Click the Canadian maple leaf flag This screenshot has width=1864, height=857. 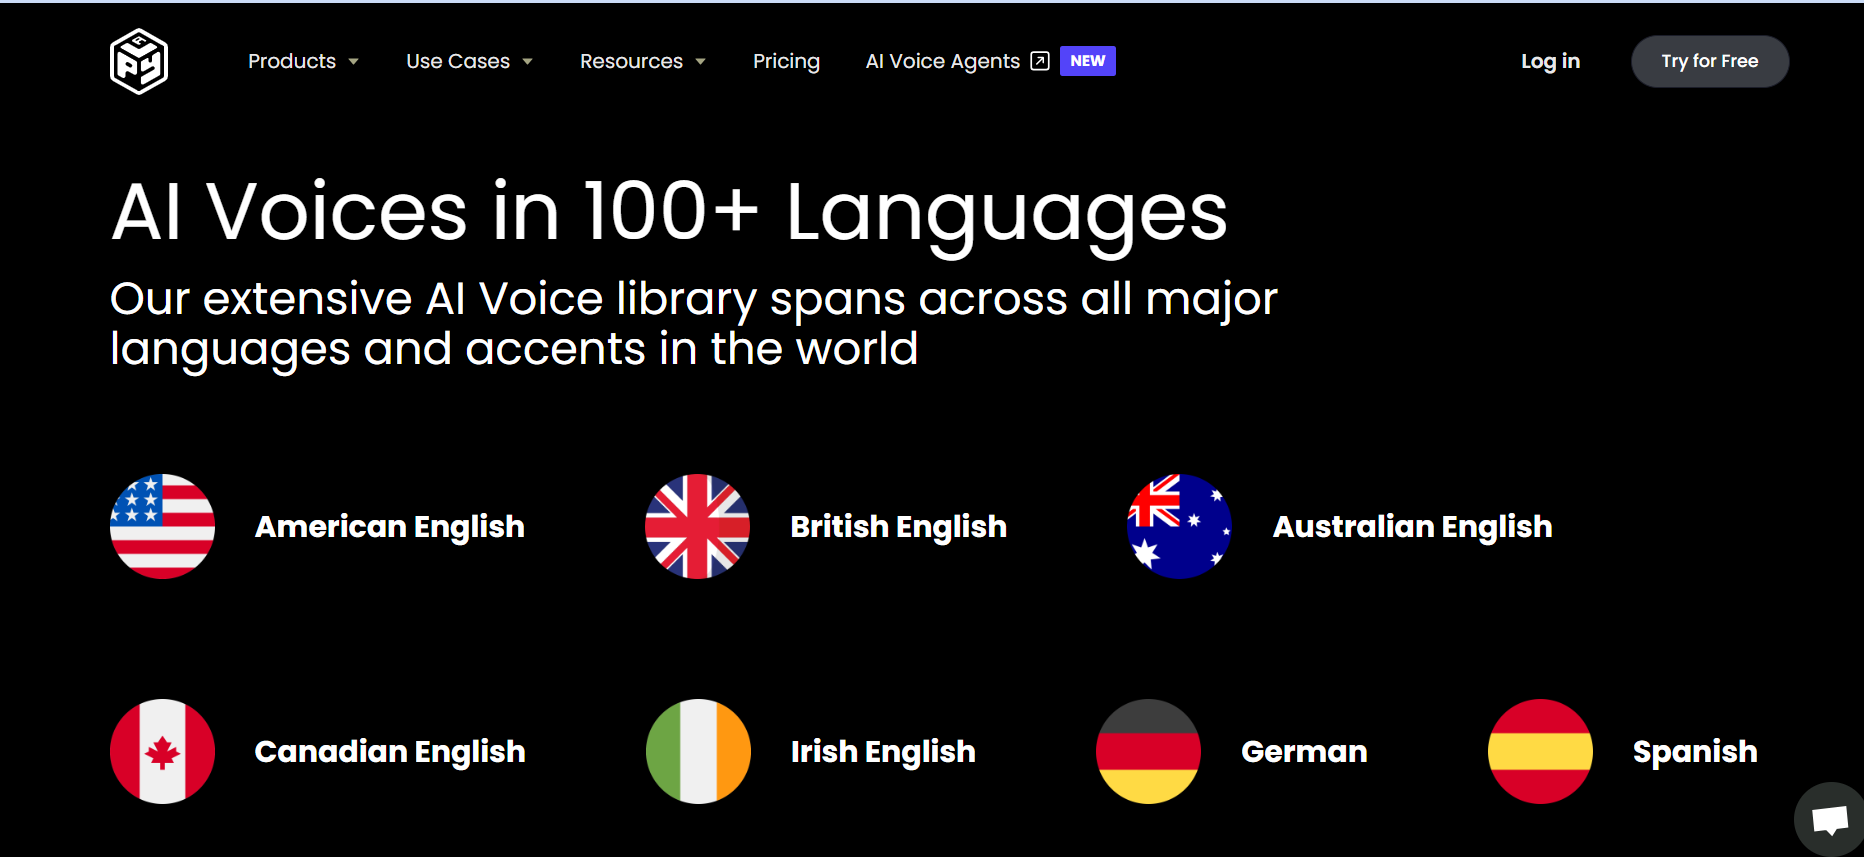click(x=162, y=751)
